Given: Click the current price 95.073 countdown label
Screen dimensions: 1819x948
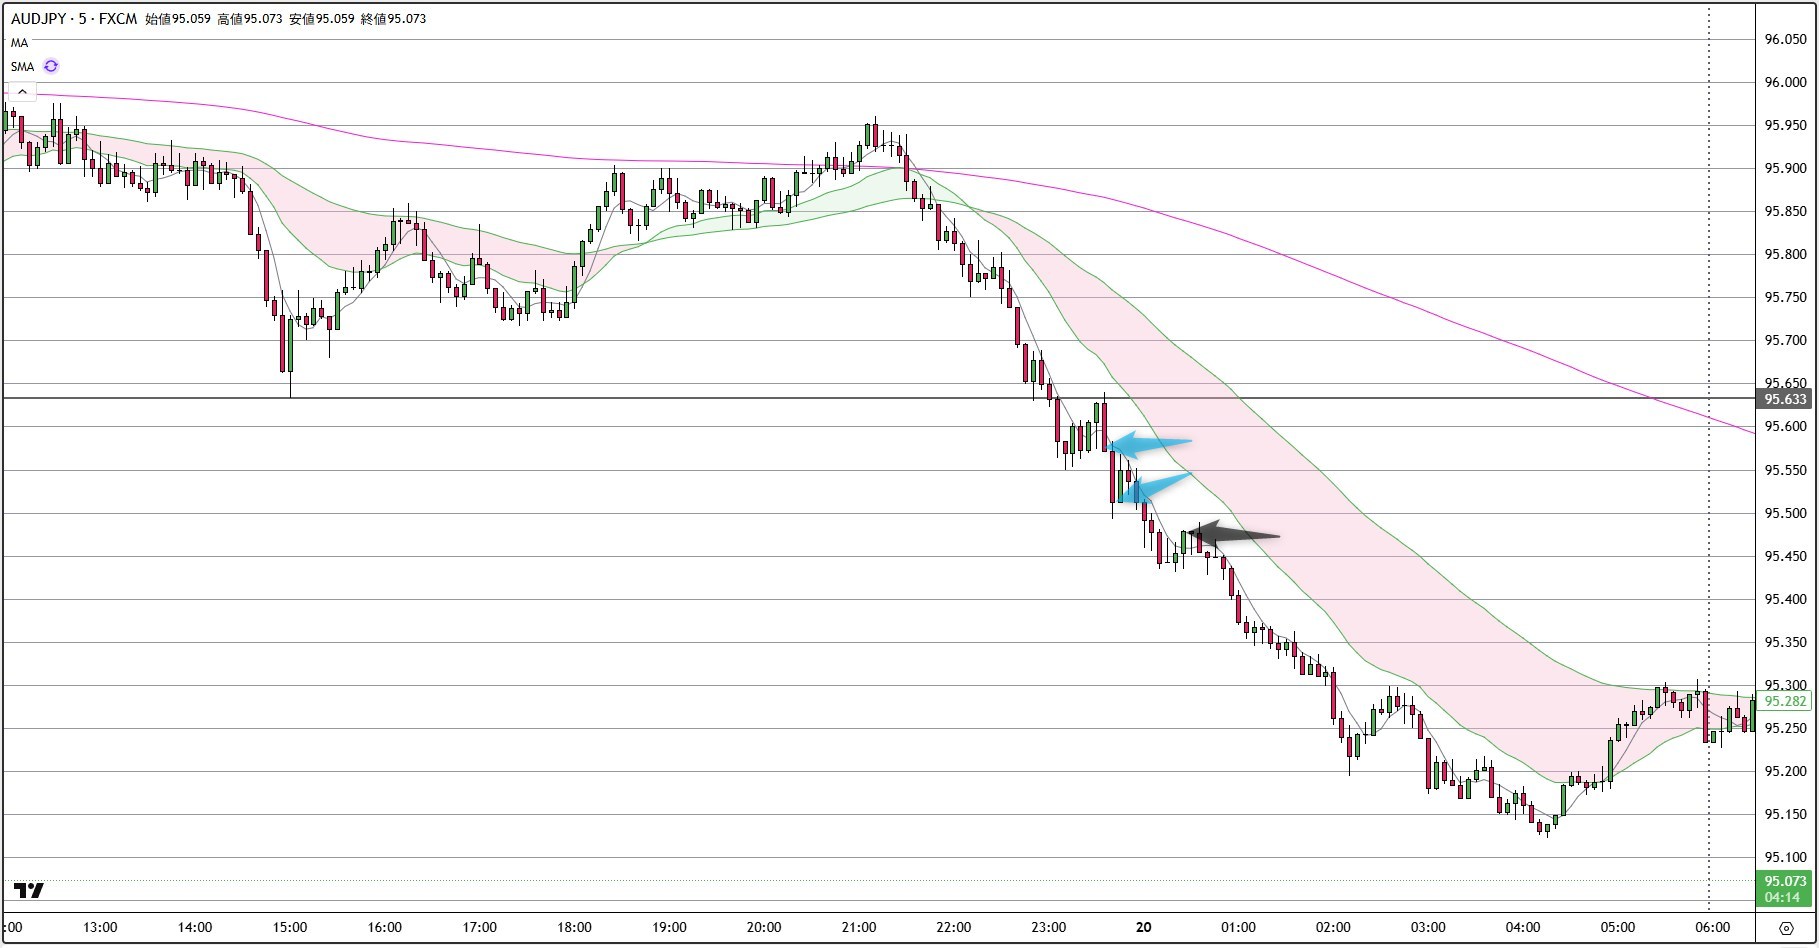Looking at the screenshot, I should click(1785, 889).
